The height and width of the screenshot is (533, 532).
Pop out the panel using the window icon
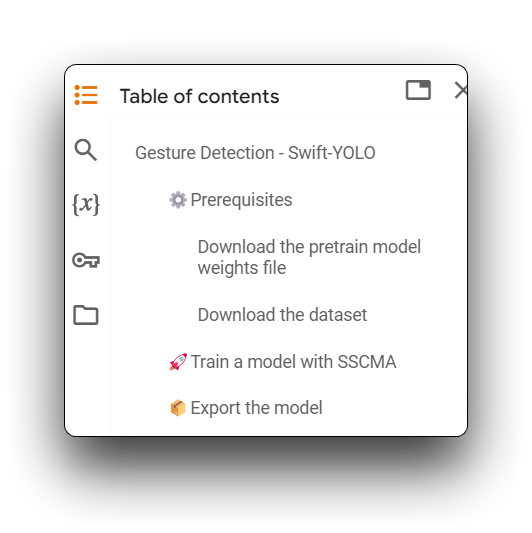[x=418, y=90]
